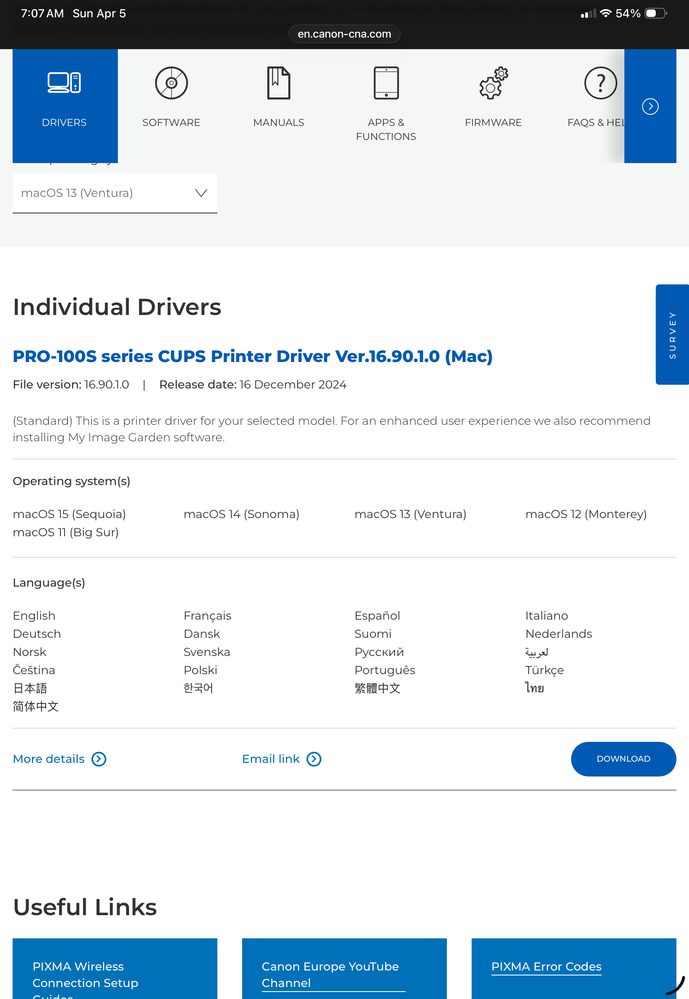This screenshot has height=999, width=689.
Task: Click 繁體中文 language entry
Action: [x=377, y=688]
